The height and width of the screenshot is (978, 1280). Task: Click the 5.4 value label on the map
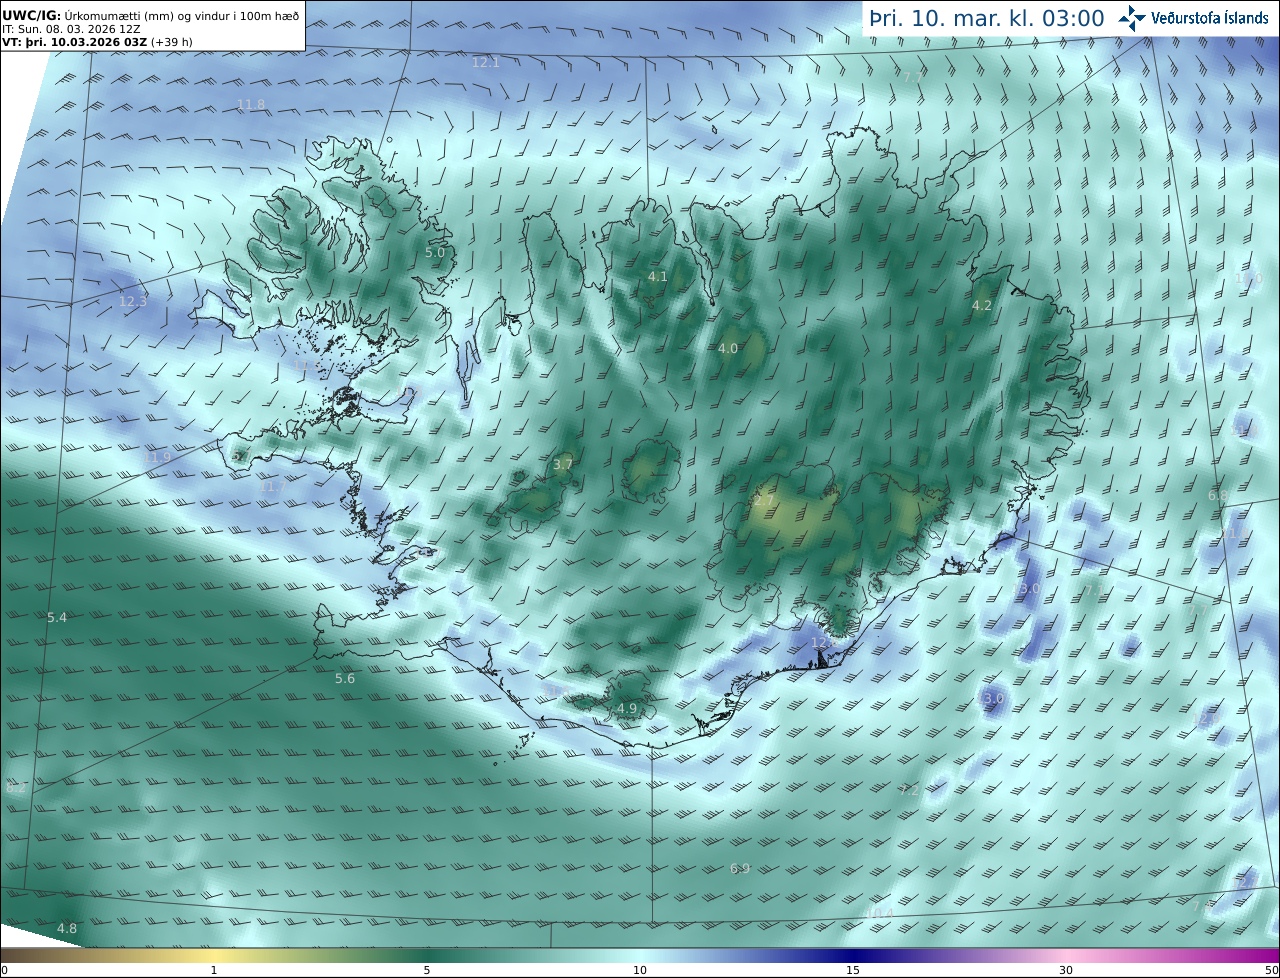[x=57, y=618]
